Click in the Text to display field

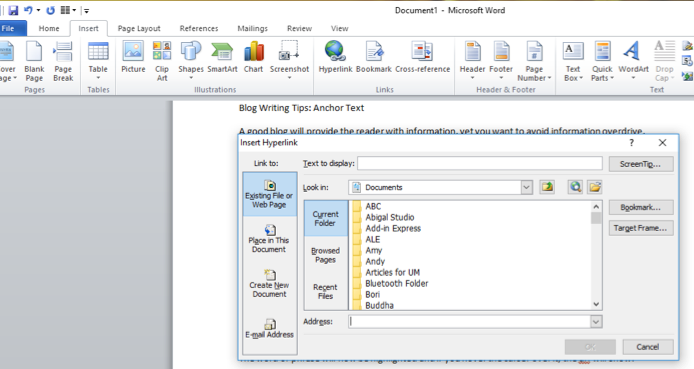(480, 163)
